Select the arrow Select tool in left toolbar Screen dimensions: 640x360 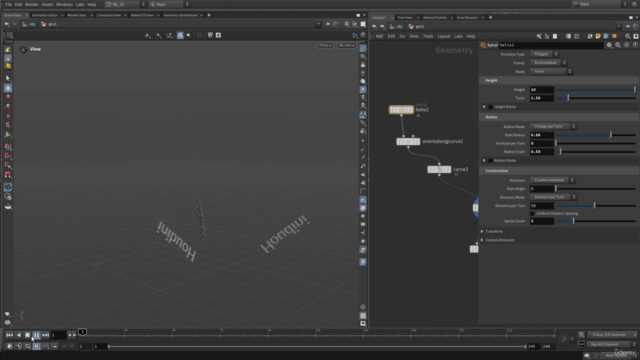click(x=8, y=78)
